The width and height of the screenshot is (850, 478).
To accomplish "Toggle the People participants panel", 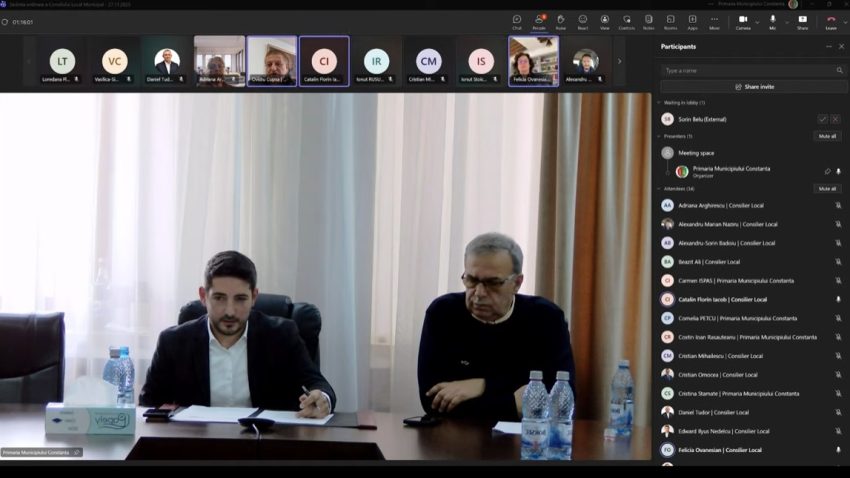I will (x=539, y=22).
